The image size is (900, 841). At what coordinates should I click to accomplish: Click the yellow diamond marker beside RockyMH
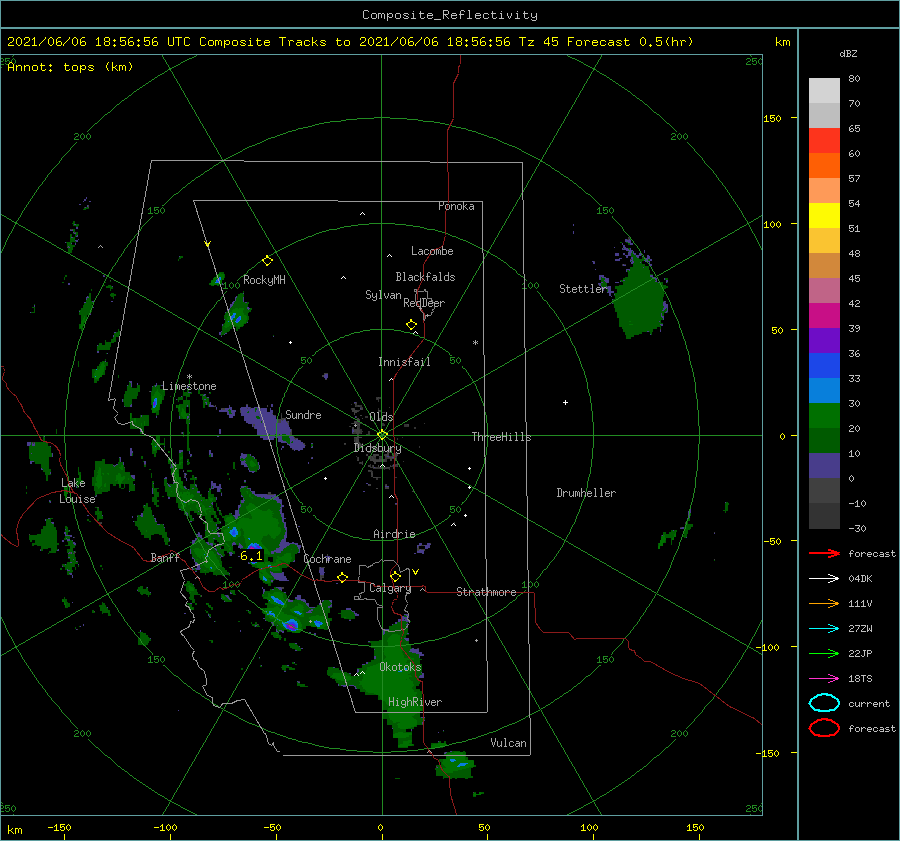267,261
